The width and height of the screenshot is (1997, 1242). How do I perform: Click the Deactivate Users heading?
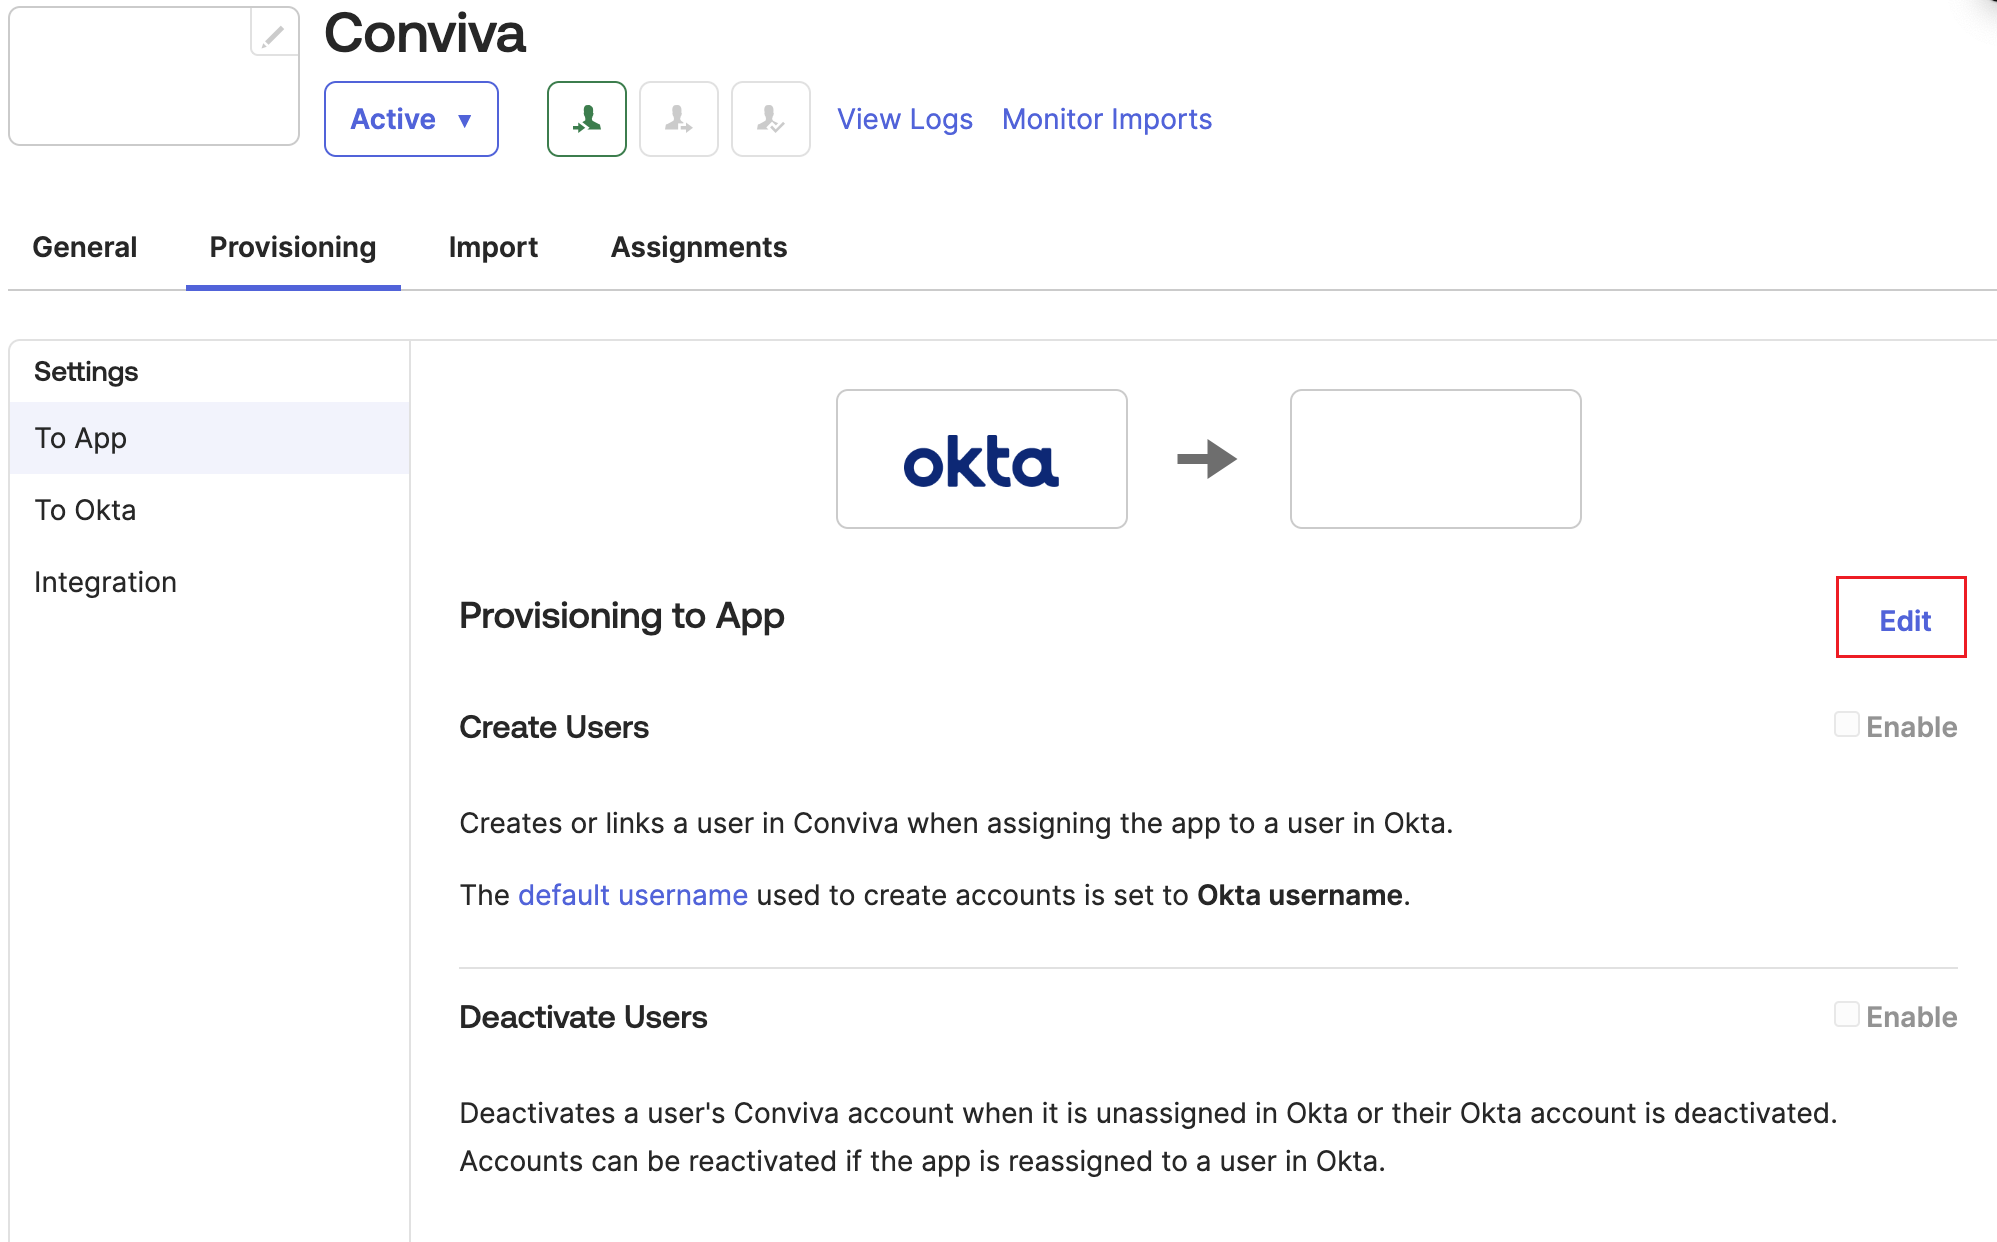tap(583, 1017)
